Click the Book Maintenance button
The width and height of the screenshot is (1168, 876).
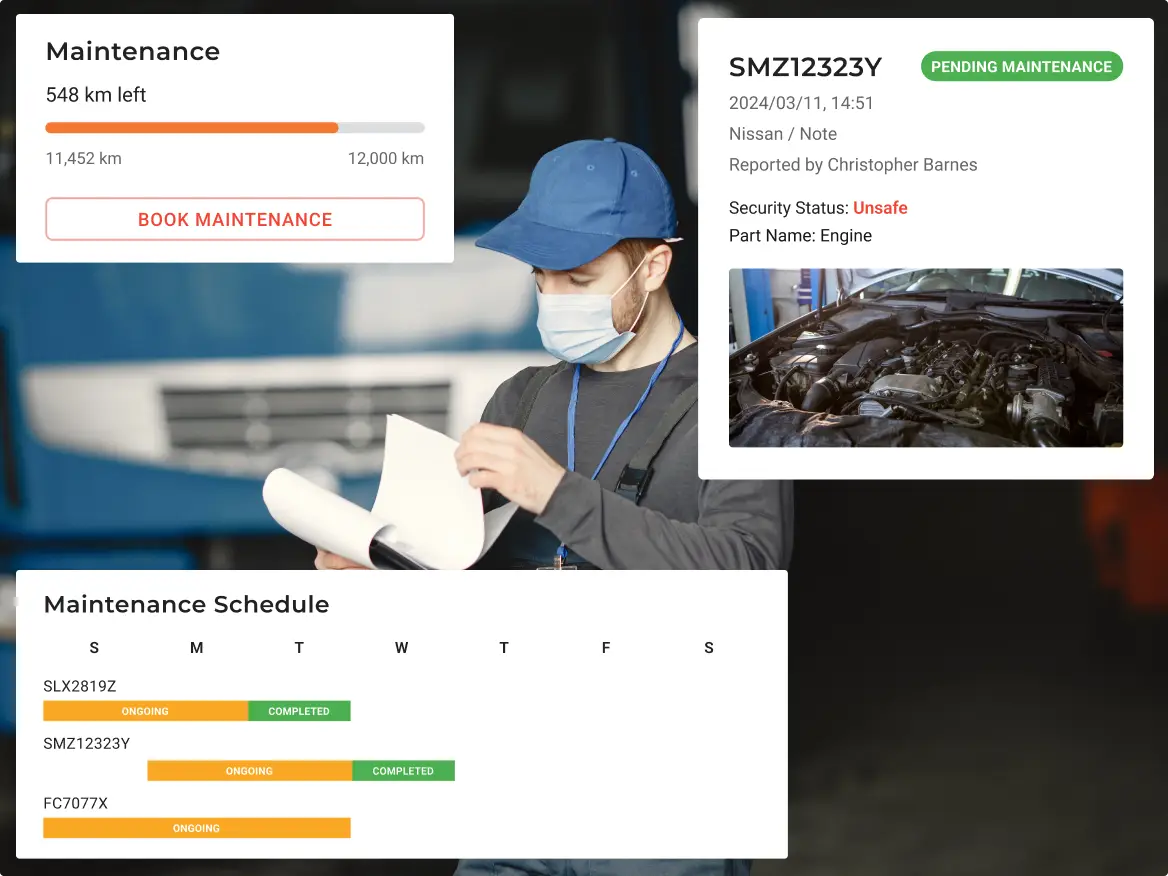pos(235,219)
